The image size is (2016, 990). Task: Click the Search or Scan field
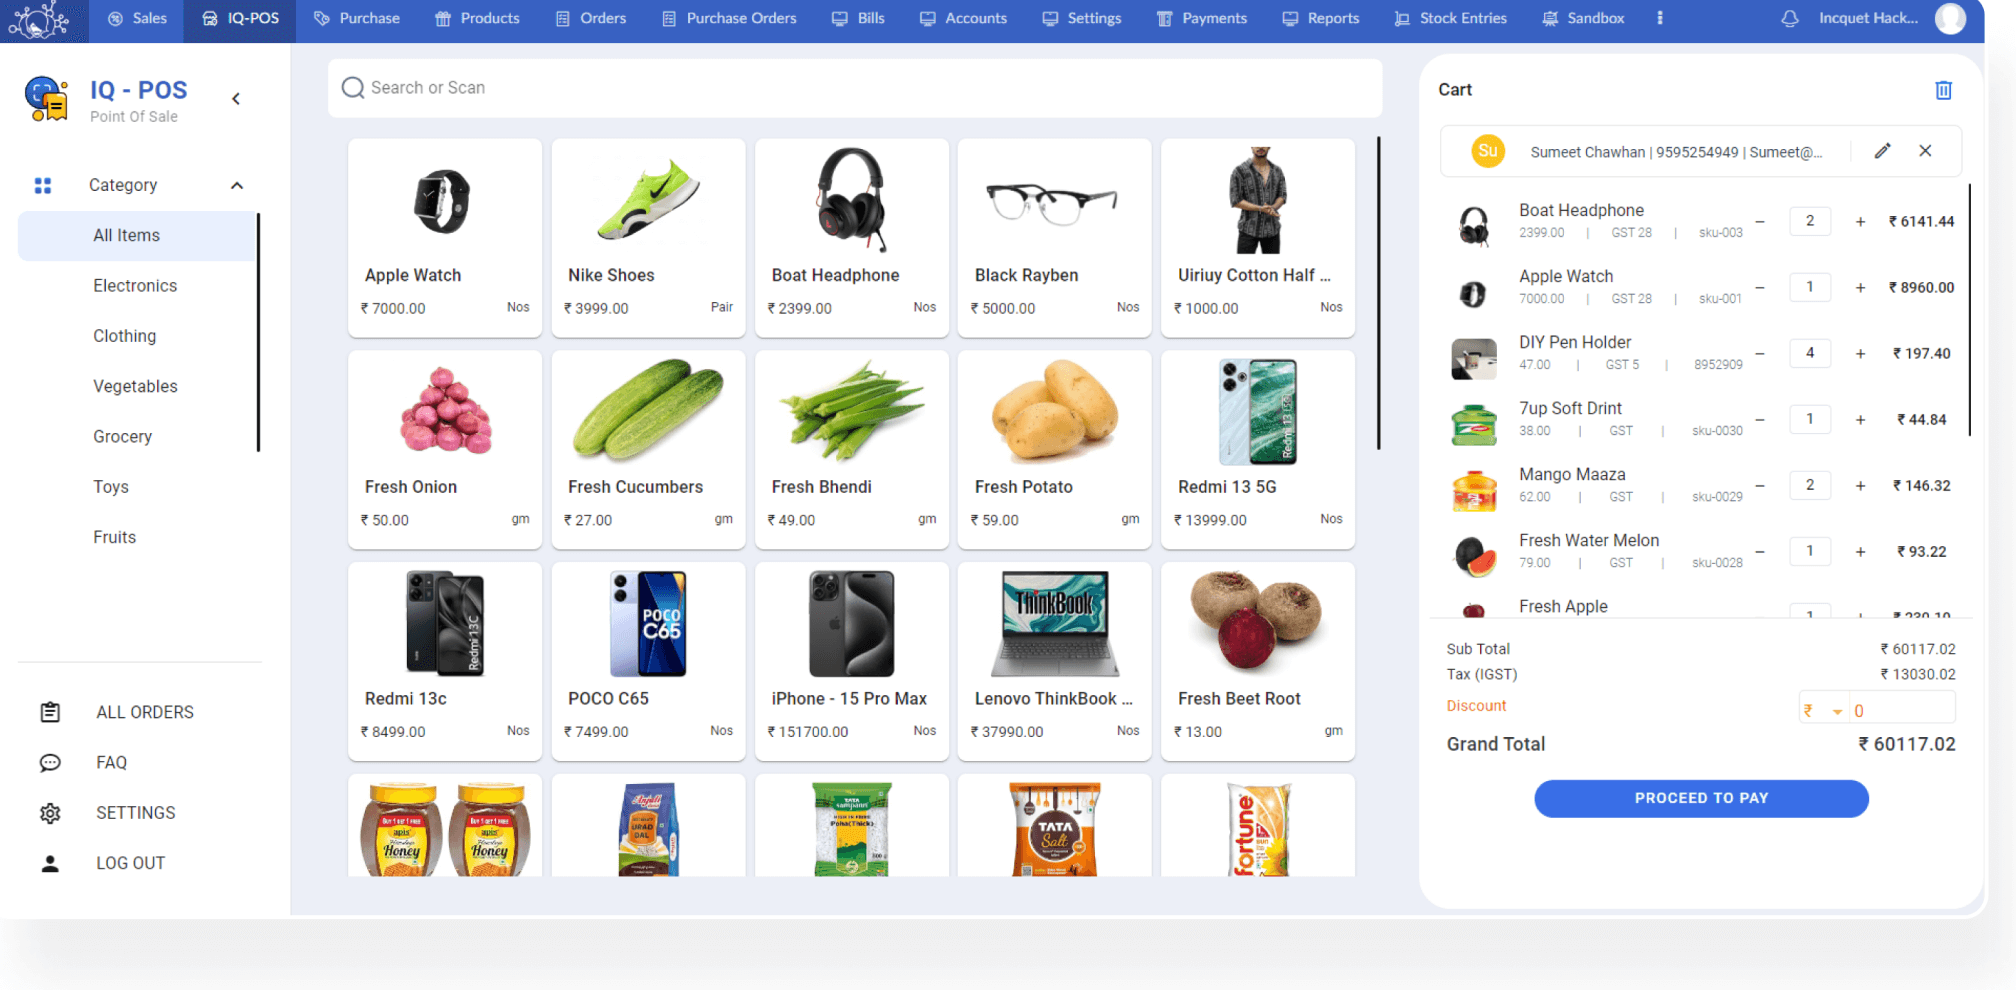(855, 88)
